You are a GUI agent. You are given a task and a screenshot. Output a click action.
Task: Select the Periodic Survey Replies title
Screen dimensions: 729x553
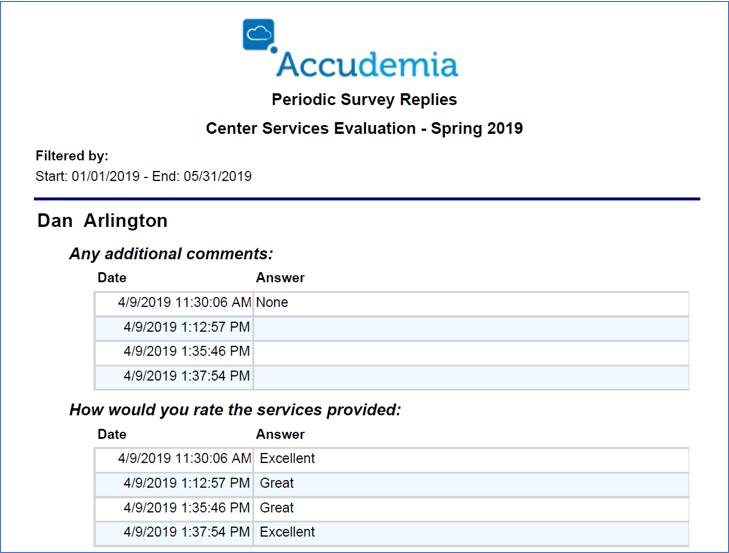[x=364, y=100]
